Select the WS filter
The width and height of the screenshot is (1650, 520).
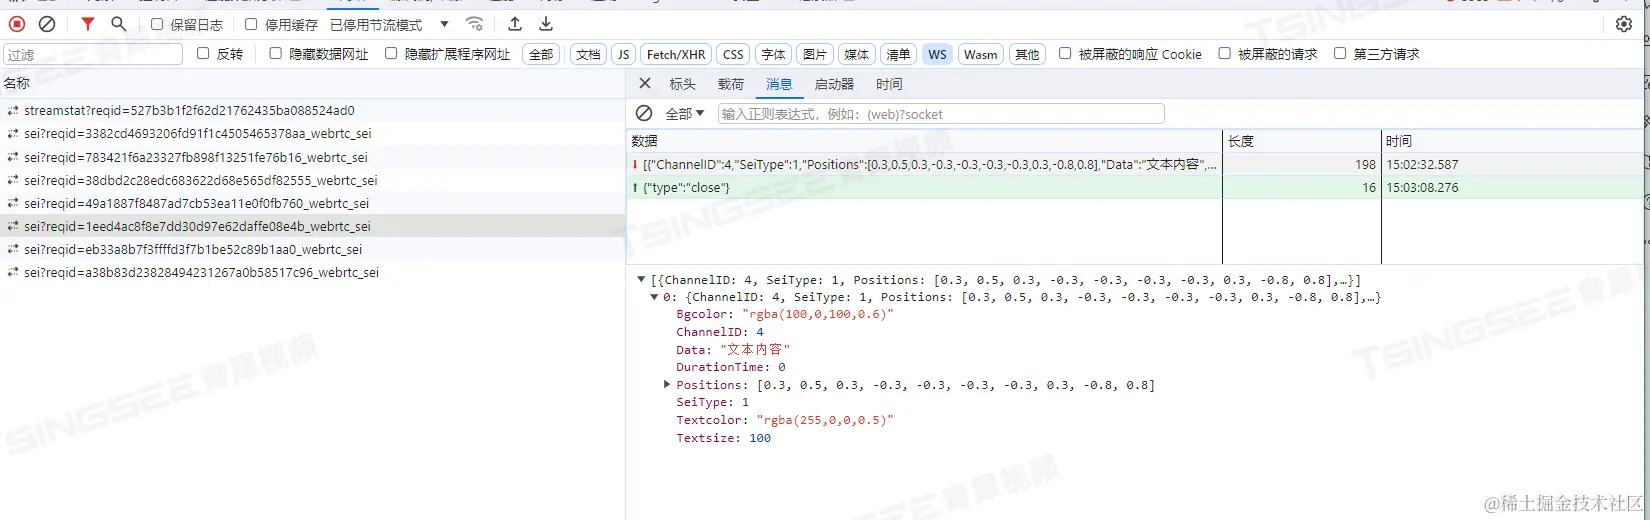(937, 54)
